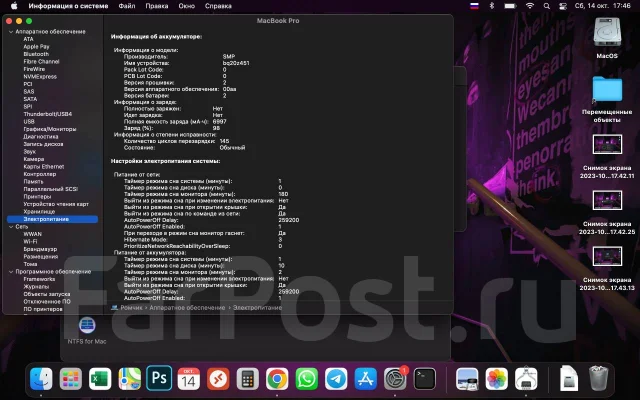This screenshot has height=400, width=640.
Task: Open WhatsApp in the dock
Action: point(307,378)
